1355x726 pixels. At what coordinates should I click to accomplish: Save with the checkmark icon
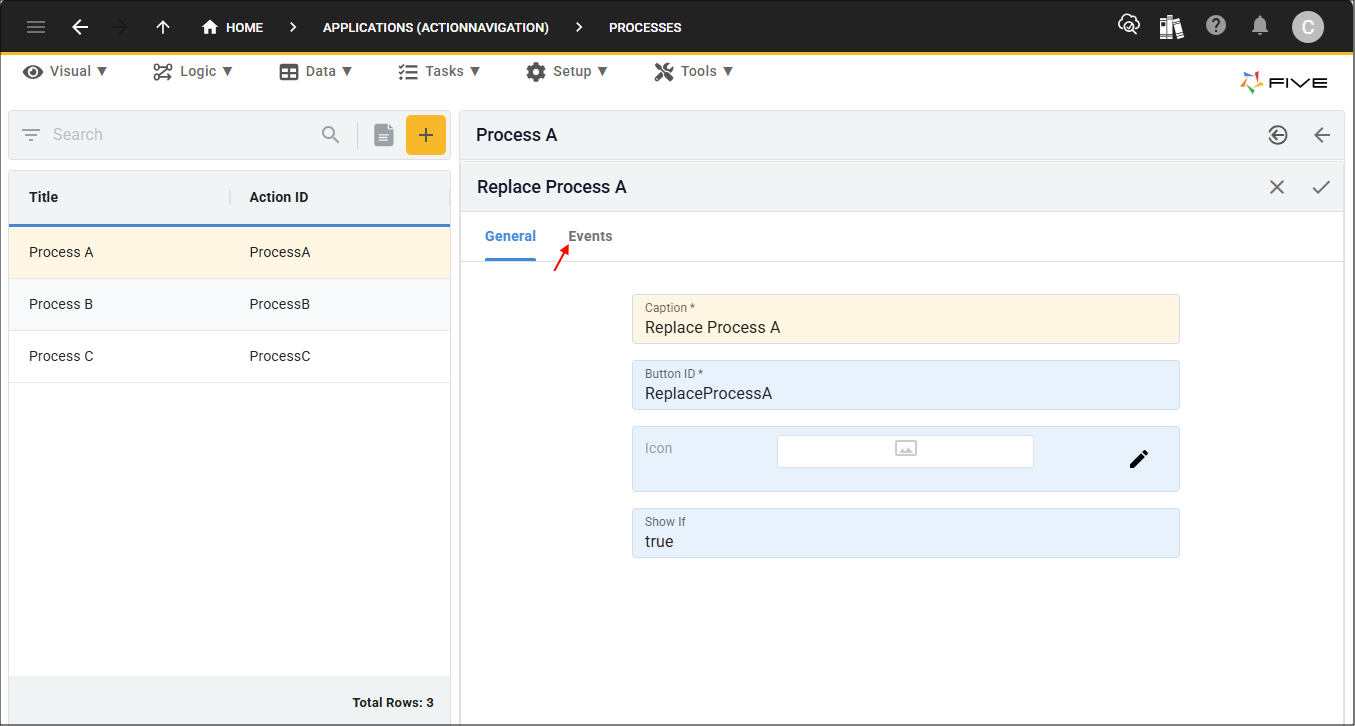click(1321, 187)
